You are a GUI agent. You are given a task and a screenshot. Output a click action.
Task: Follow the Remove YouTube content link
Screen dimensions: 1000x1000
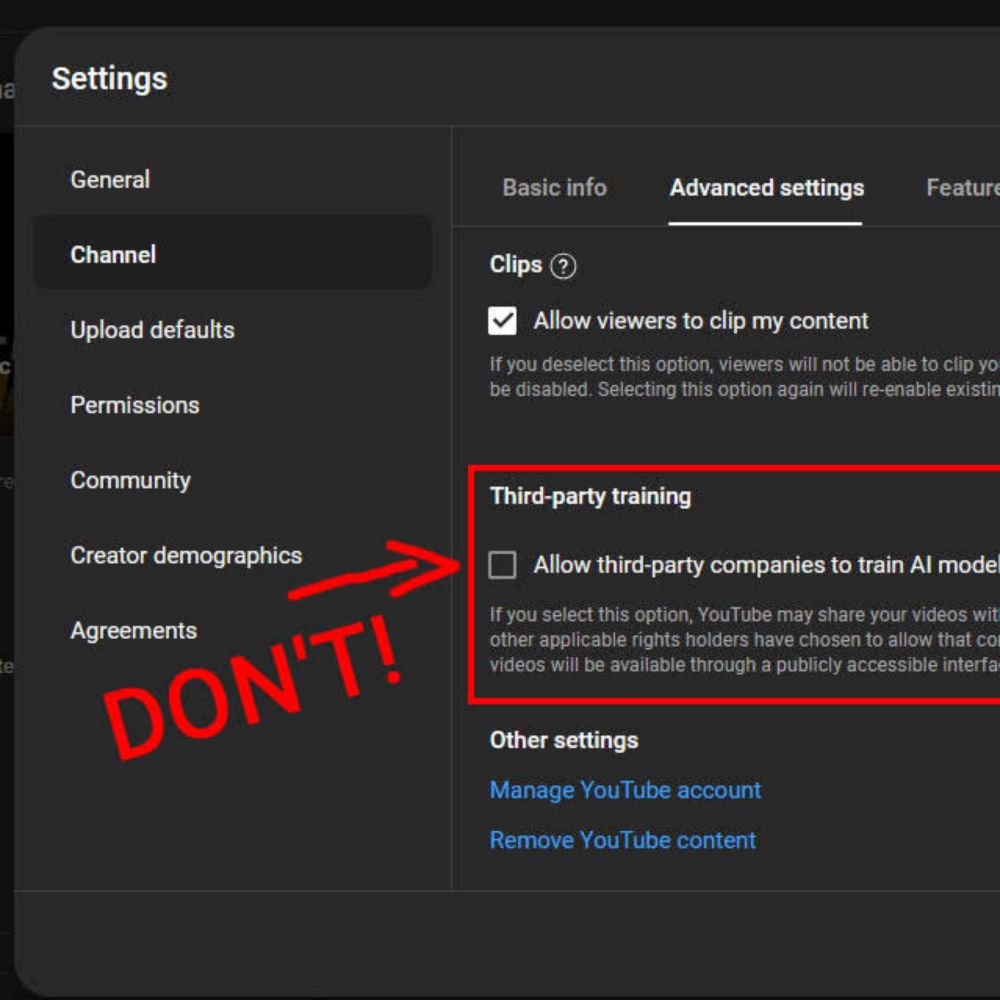pos(622,840)
